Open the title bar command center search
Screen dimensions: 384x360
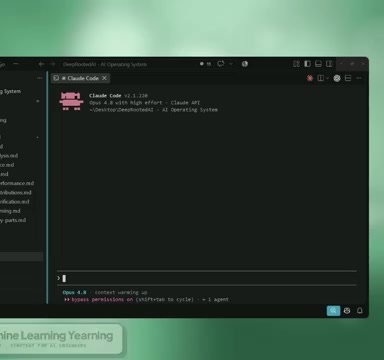[105, 64]
